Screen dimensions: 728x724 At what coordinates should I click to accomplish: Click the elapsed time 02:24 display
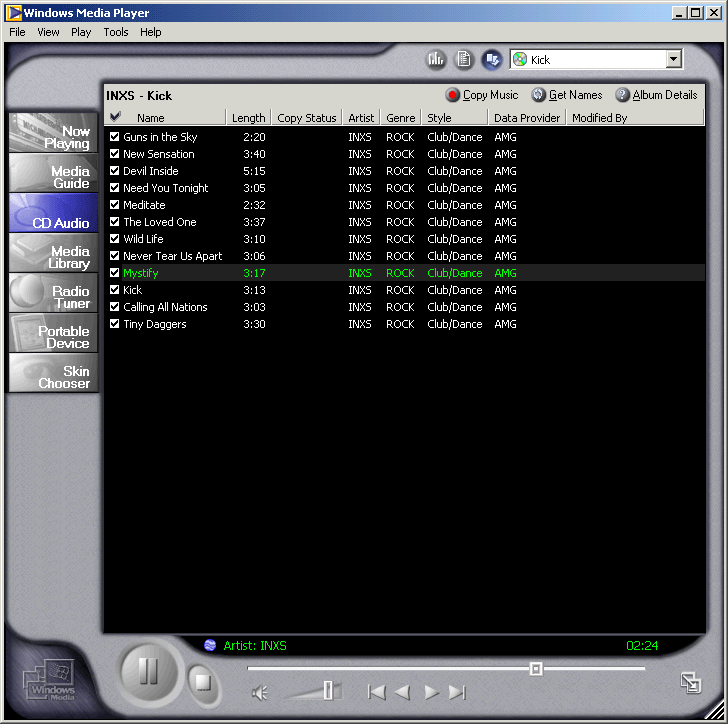click(642, 646)
